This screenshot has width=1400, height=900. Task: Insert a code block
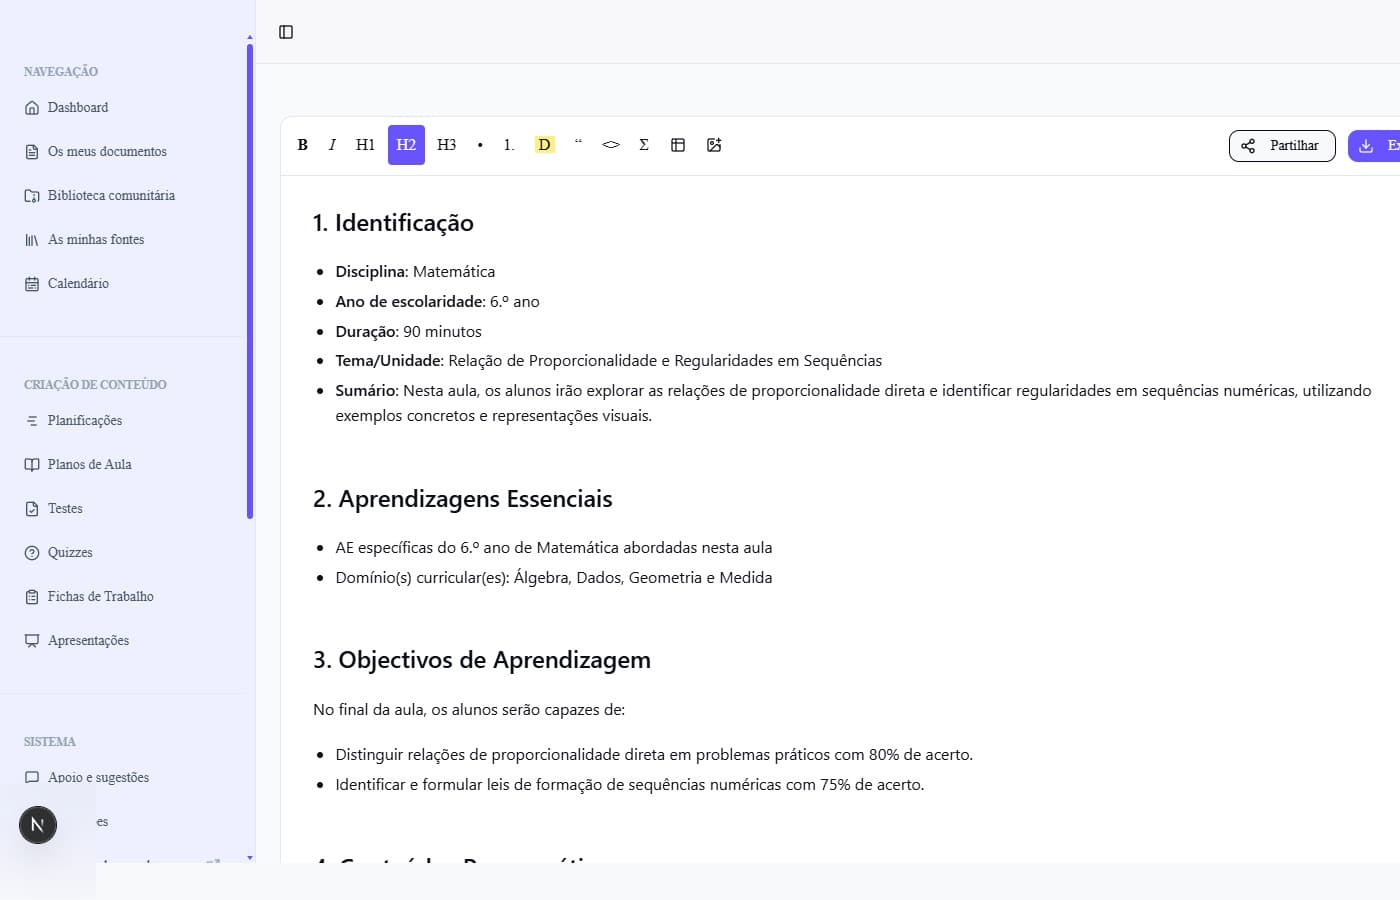tap(611, 145)
